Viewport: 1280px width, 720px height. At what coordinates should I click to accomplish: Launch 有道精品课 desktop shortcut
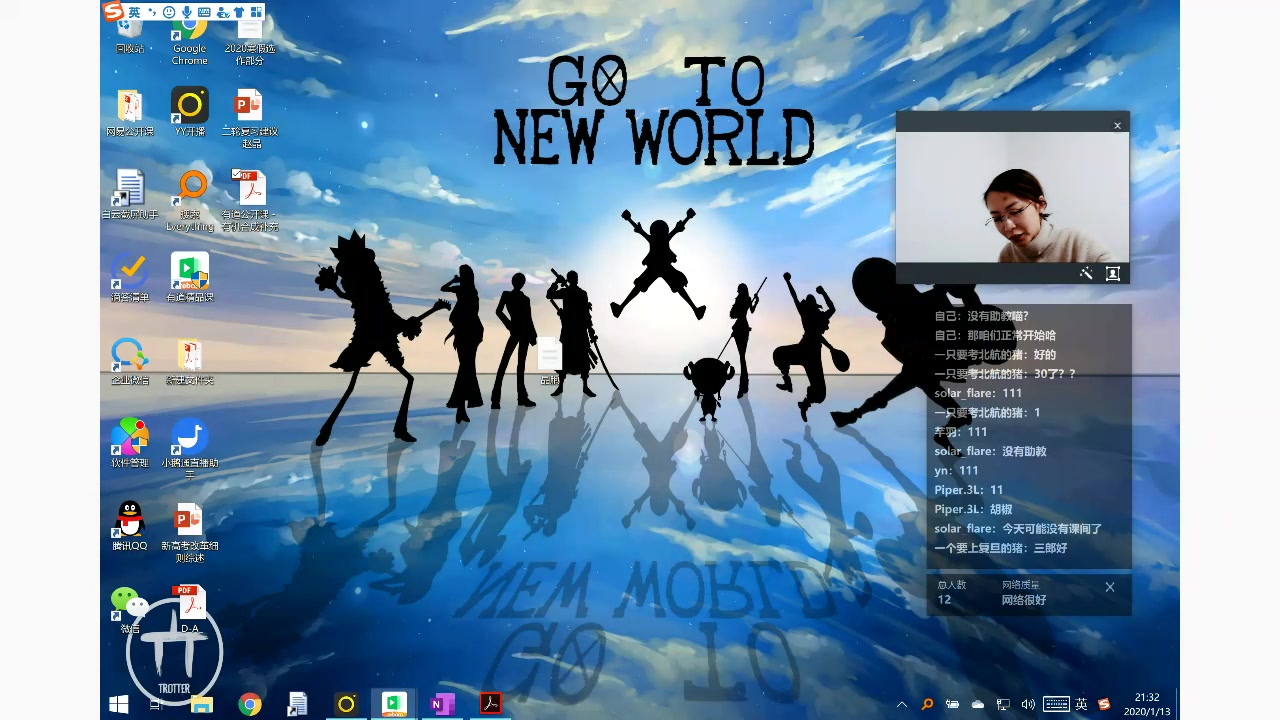click(189, 277)
